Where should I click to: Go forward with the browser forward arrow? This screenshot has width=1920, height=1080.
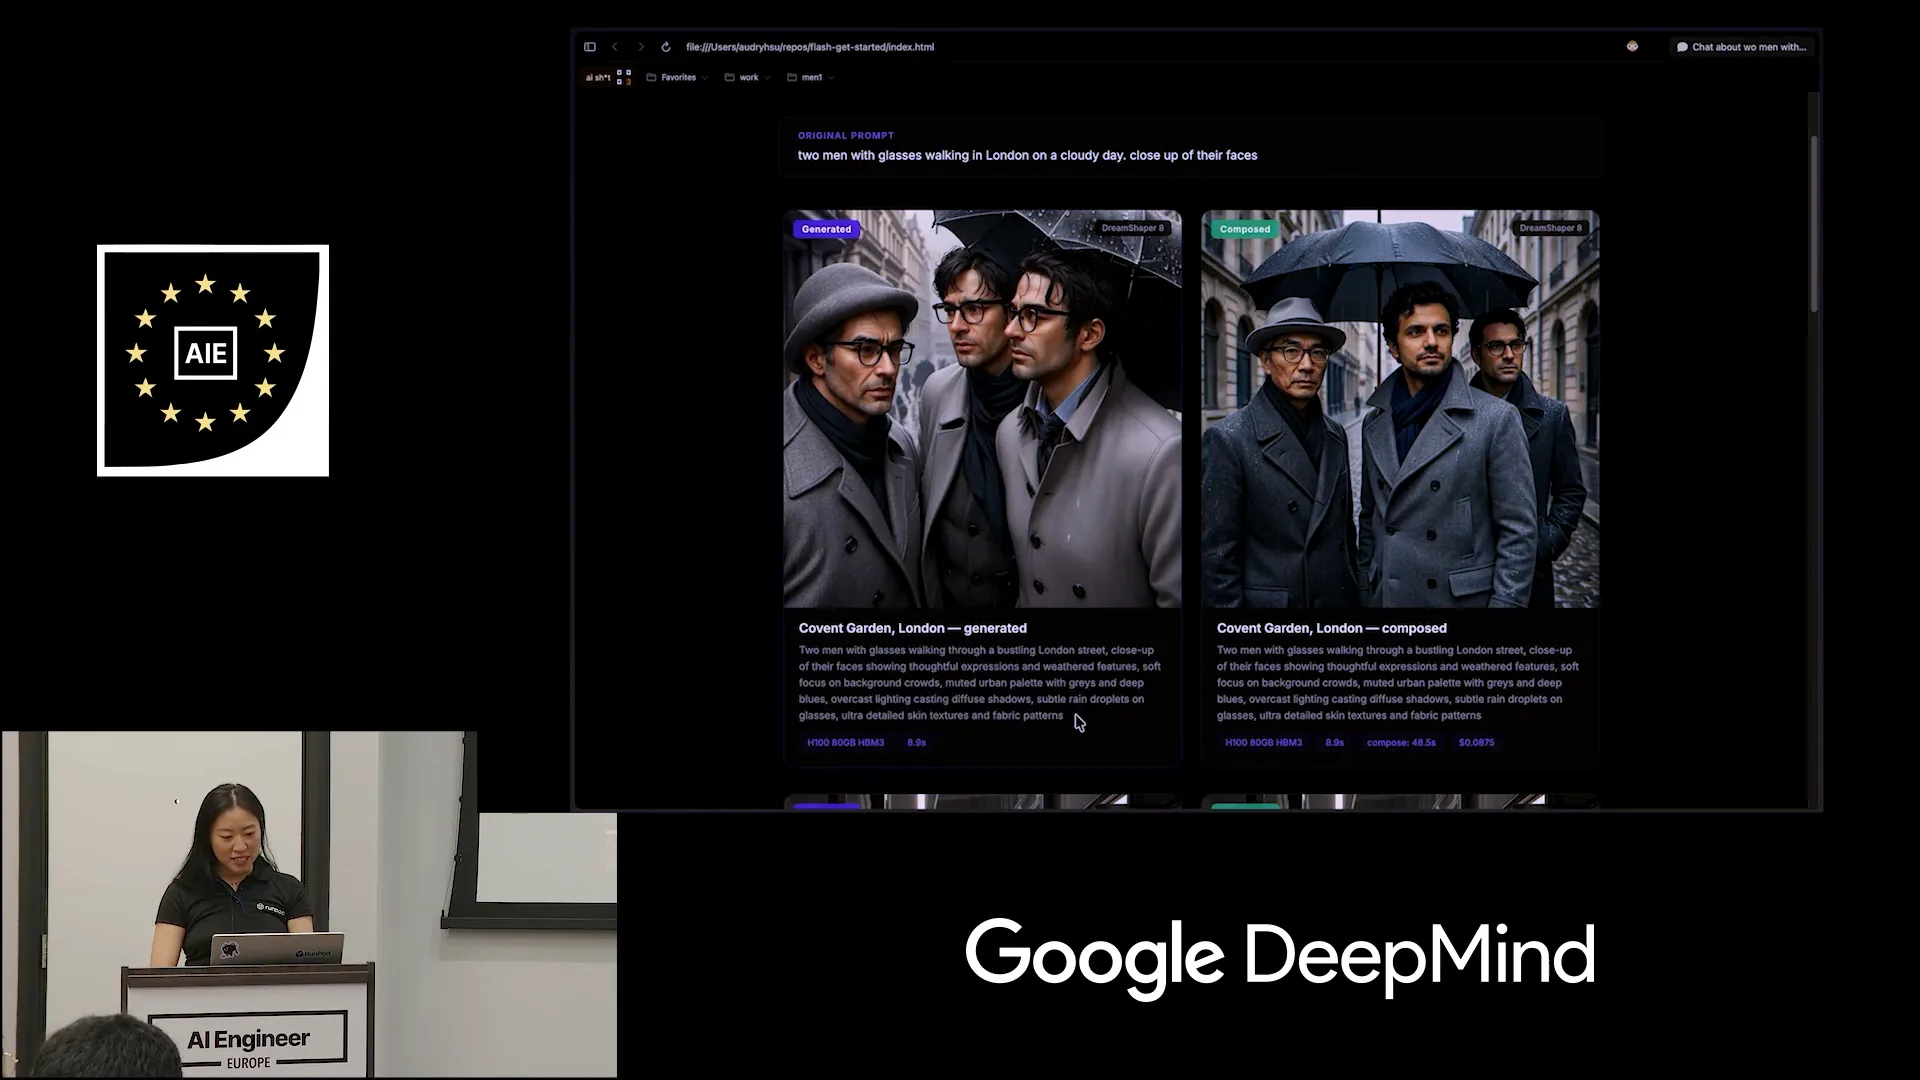641,47
